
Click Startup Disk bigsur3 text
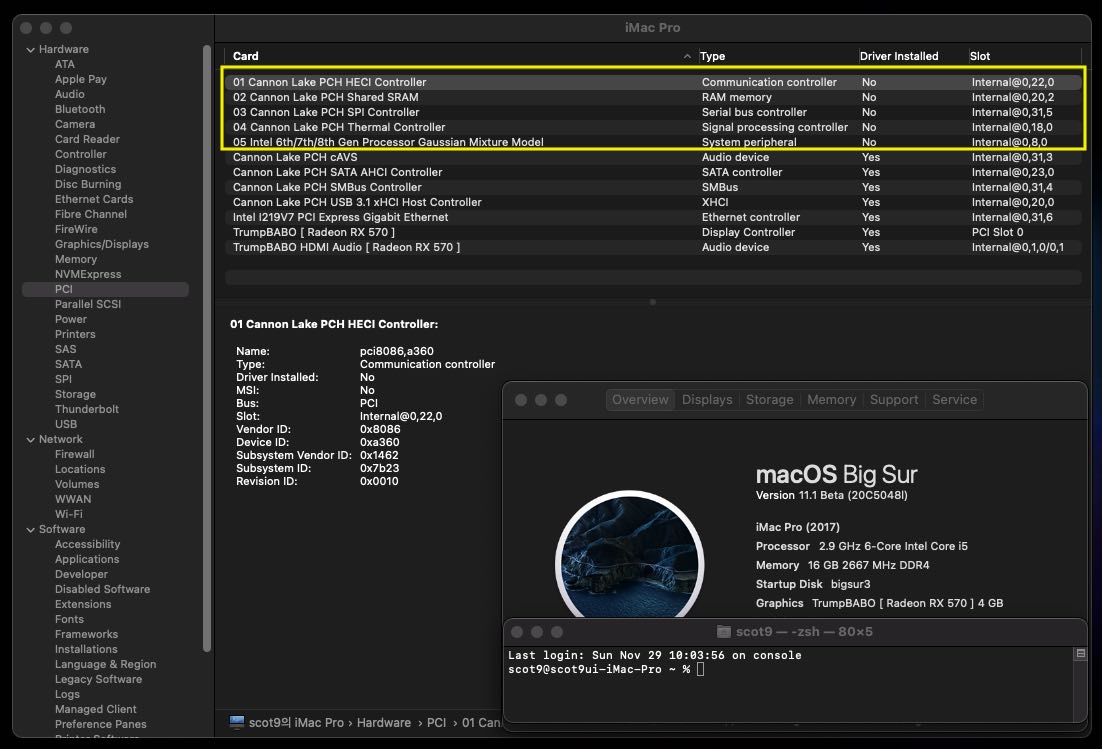[813, 585]
